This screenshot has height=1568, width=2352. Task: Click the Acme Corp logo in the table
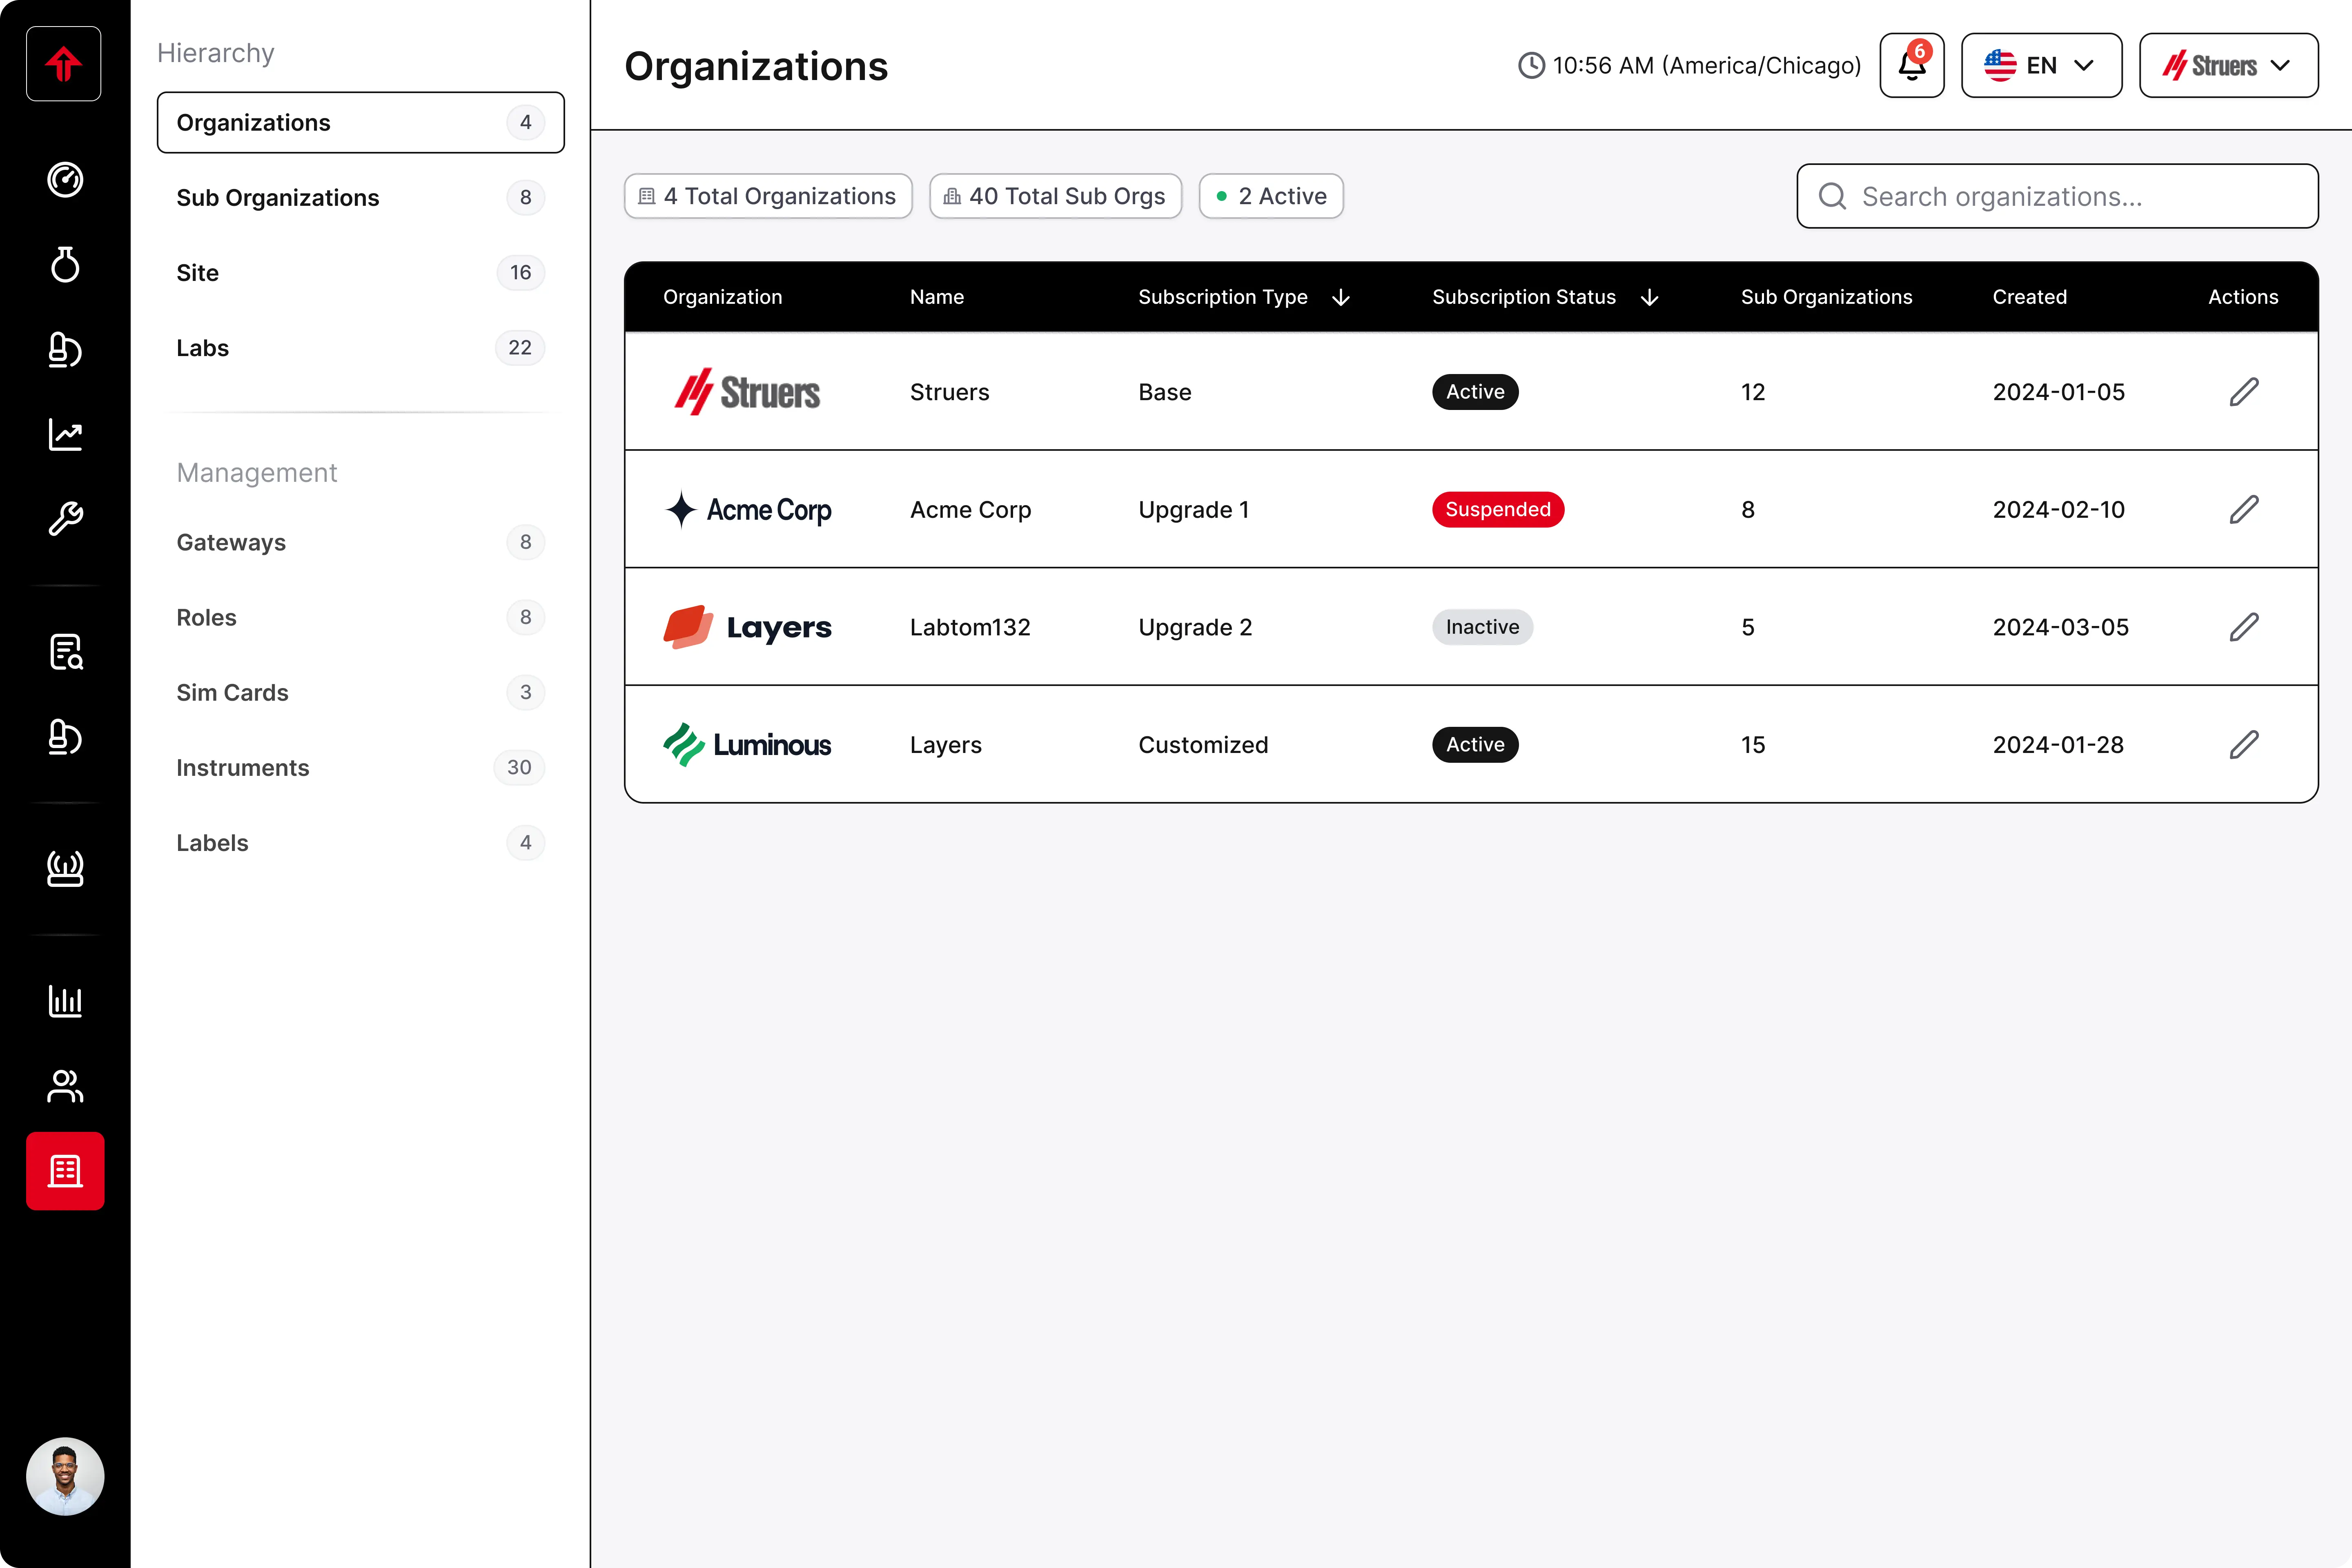pyautogui.click(x=748, y=510)
